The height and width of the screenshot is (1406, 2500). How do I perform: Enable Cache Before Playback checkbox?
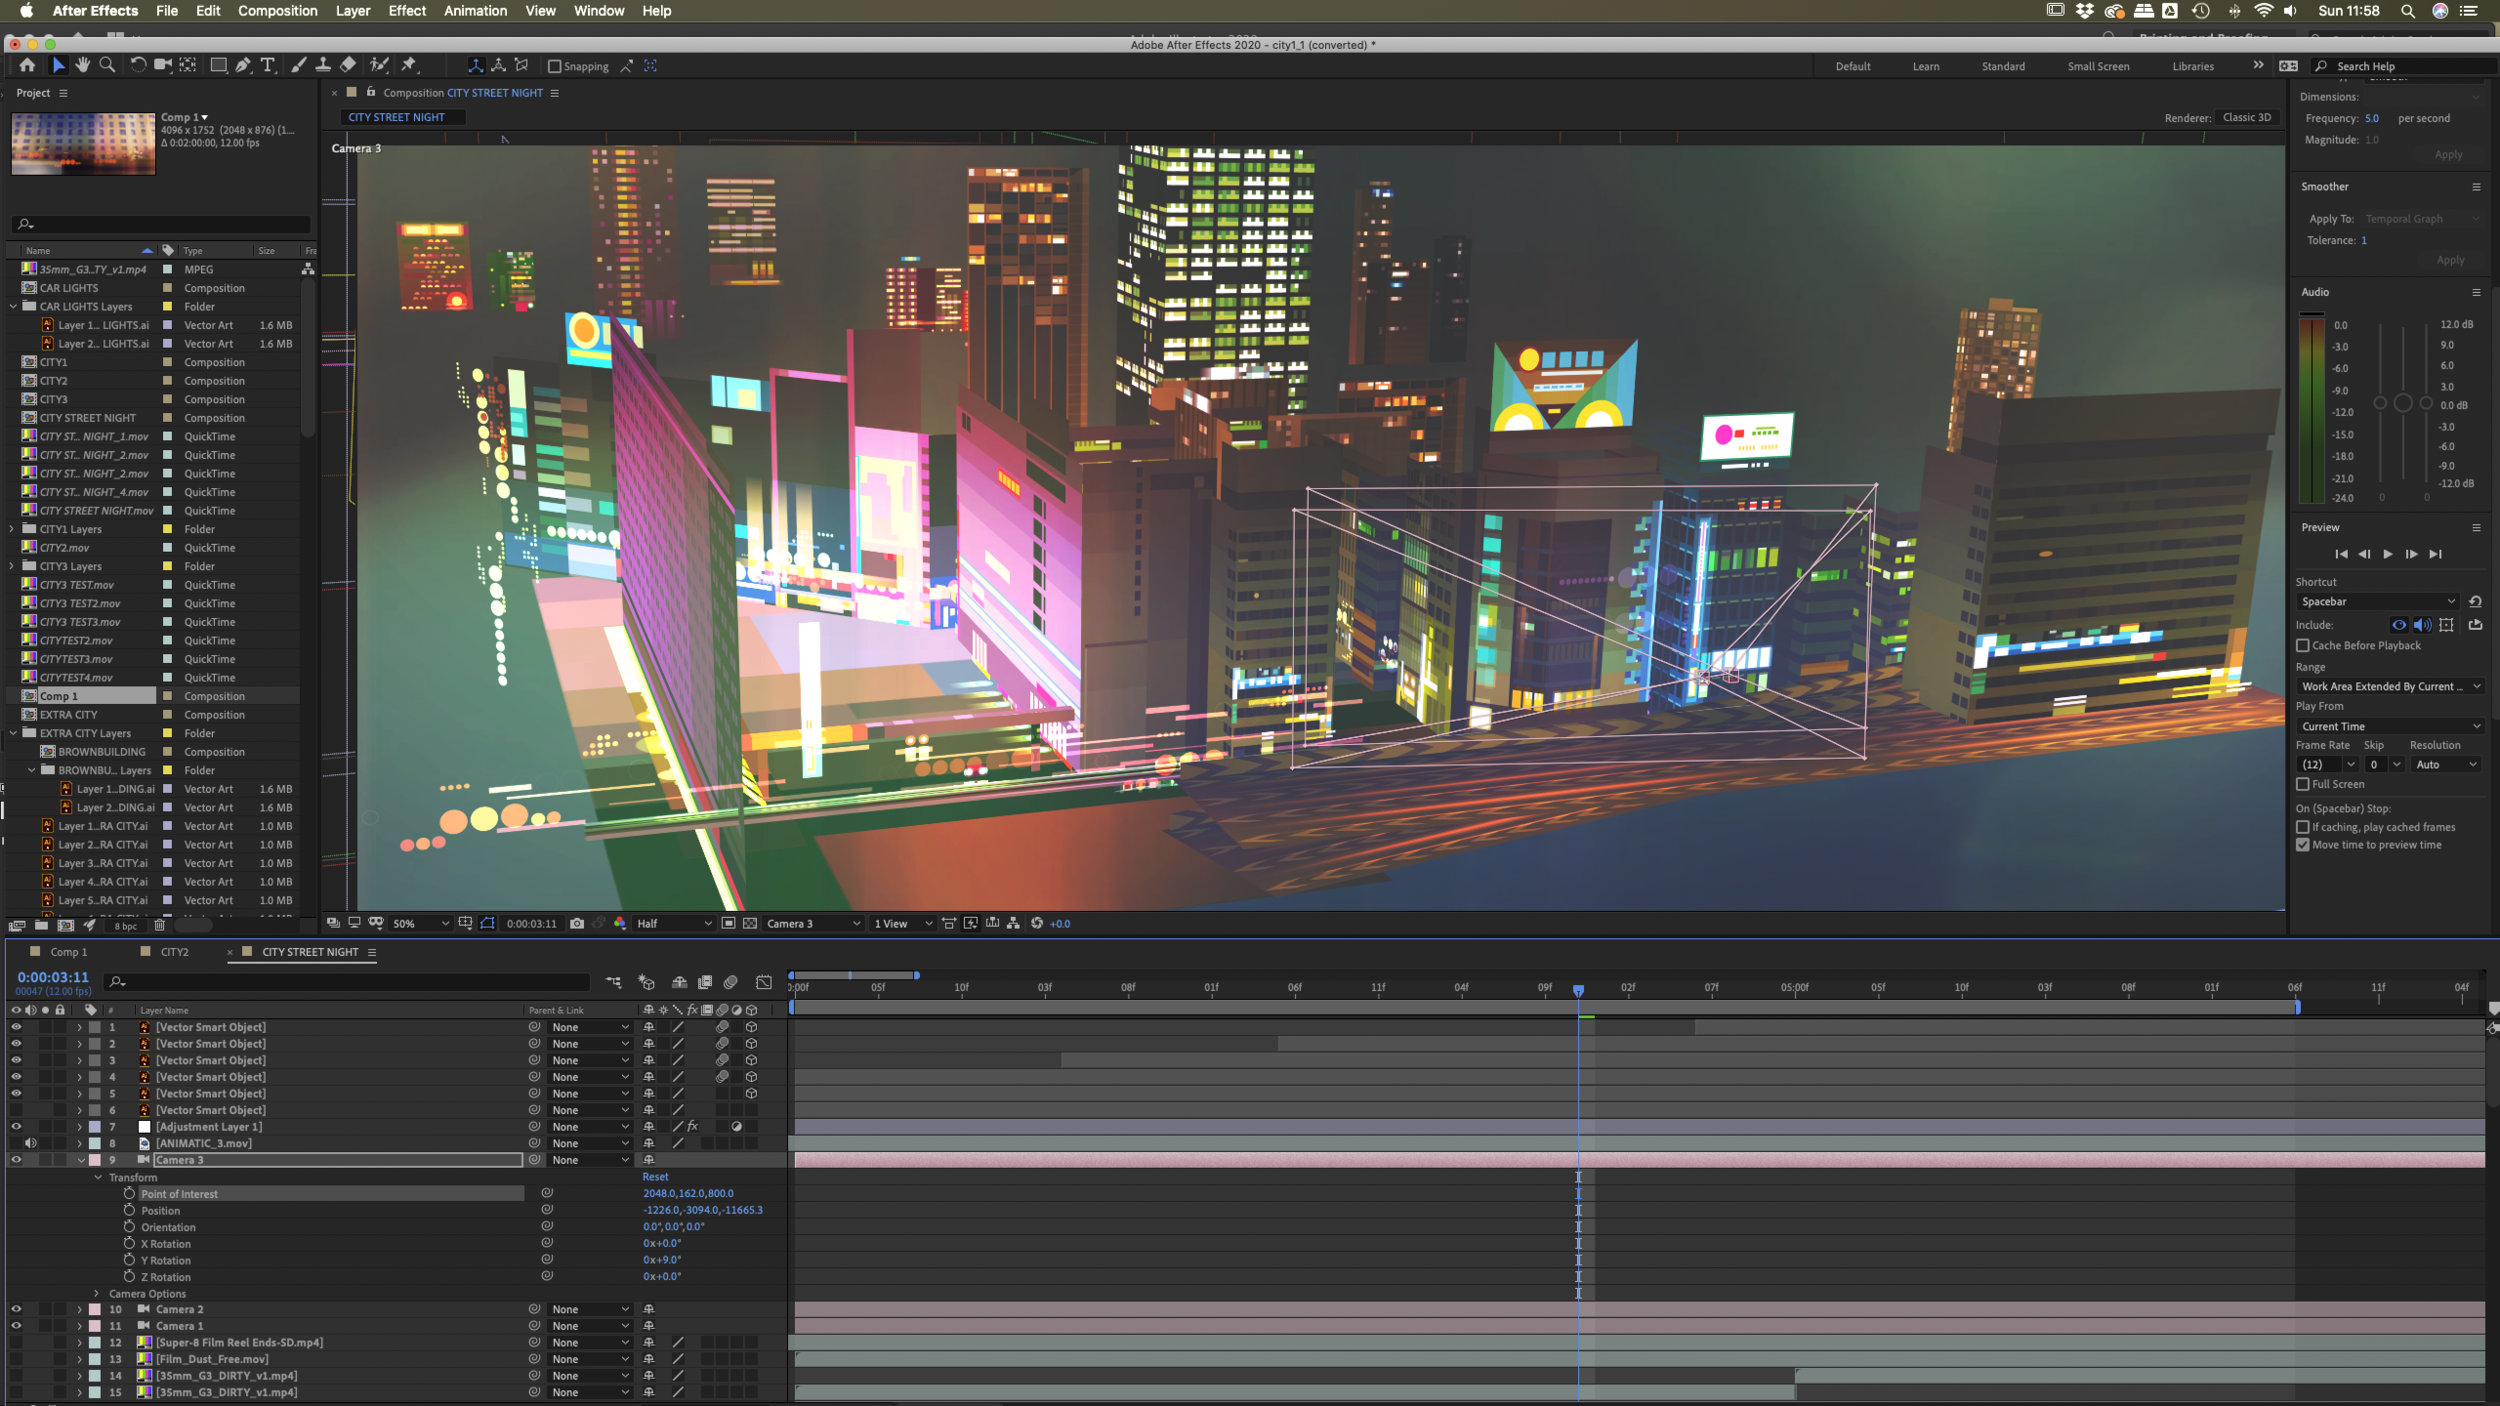2303,646
